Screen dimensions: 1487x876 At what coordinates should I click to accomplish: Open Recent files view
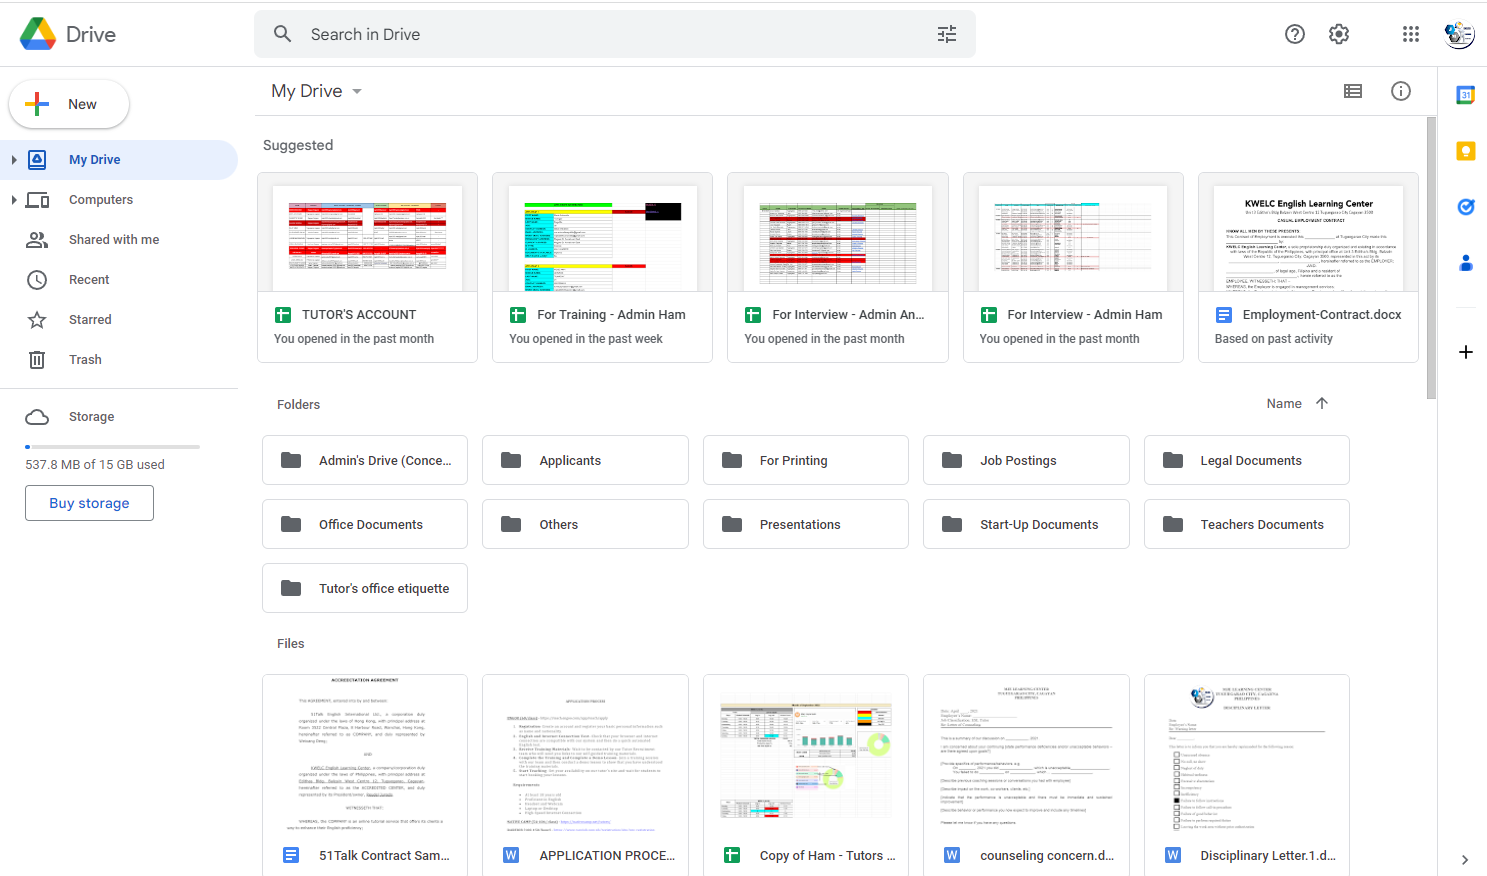click(119, 280)
